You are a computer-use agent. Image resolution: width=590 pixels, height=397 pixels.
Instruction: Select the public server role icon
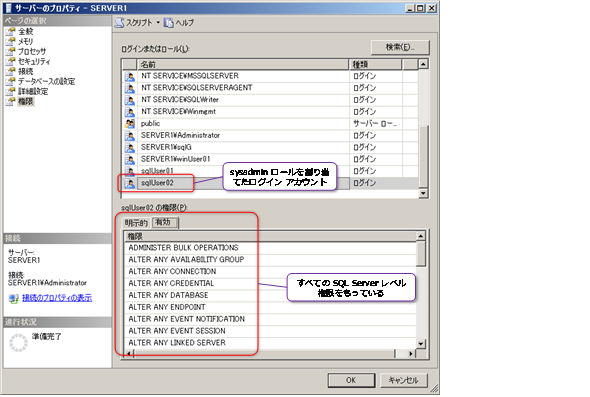(x=130, y=124)
